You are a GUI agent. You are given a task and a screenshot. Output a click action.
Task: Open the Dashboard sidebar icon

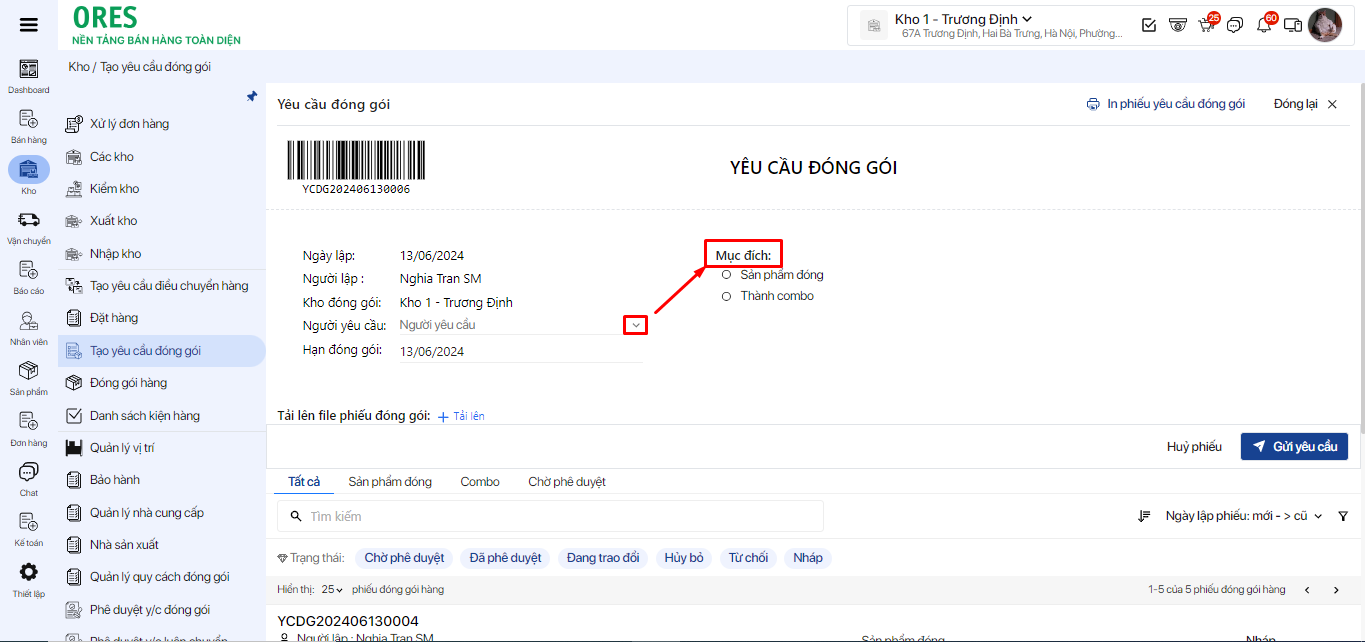(29, 70)
